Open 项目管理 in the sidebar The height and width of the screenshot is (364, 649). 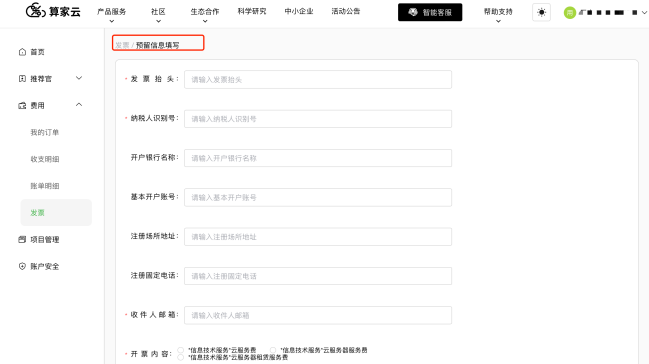[45, 239]
